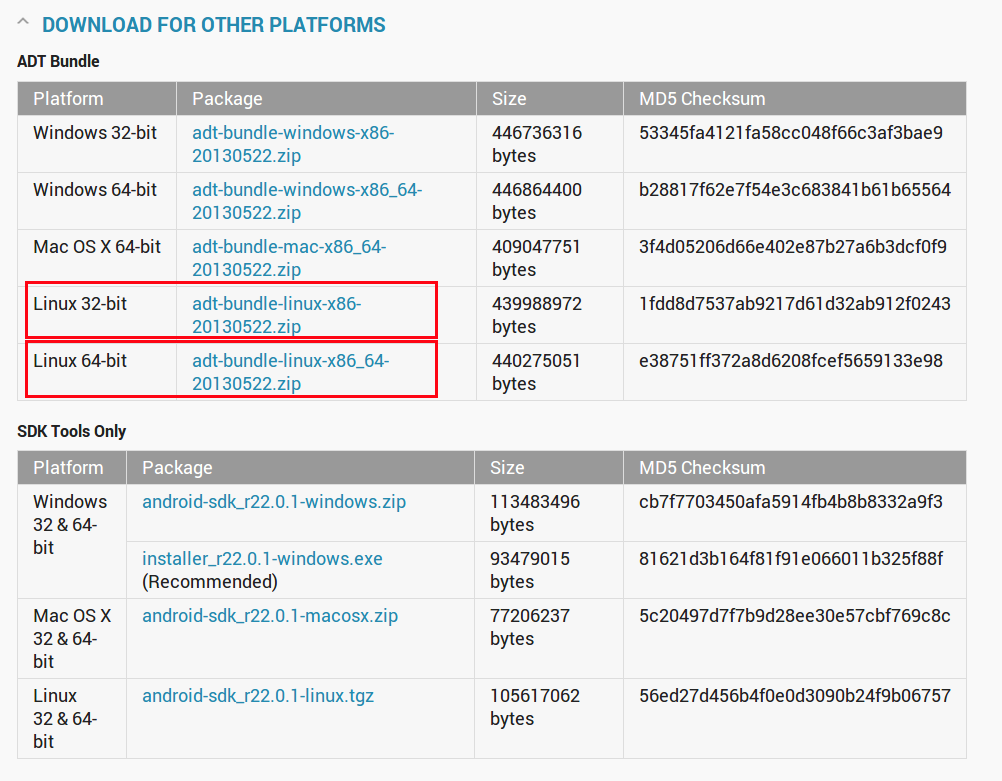The image size is (1002, 781).
Task: Click the size 439988972 bytes
Action: pos(537,314)
